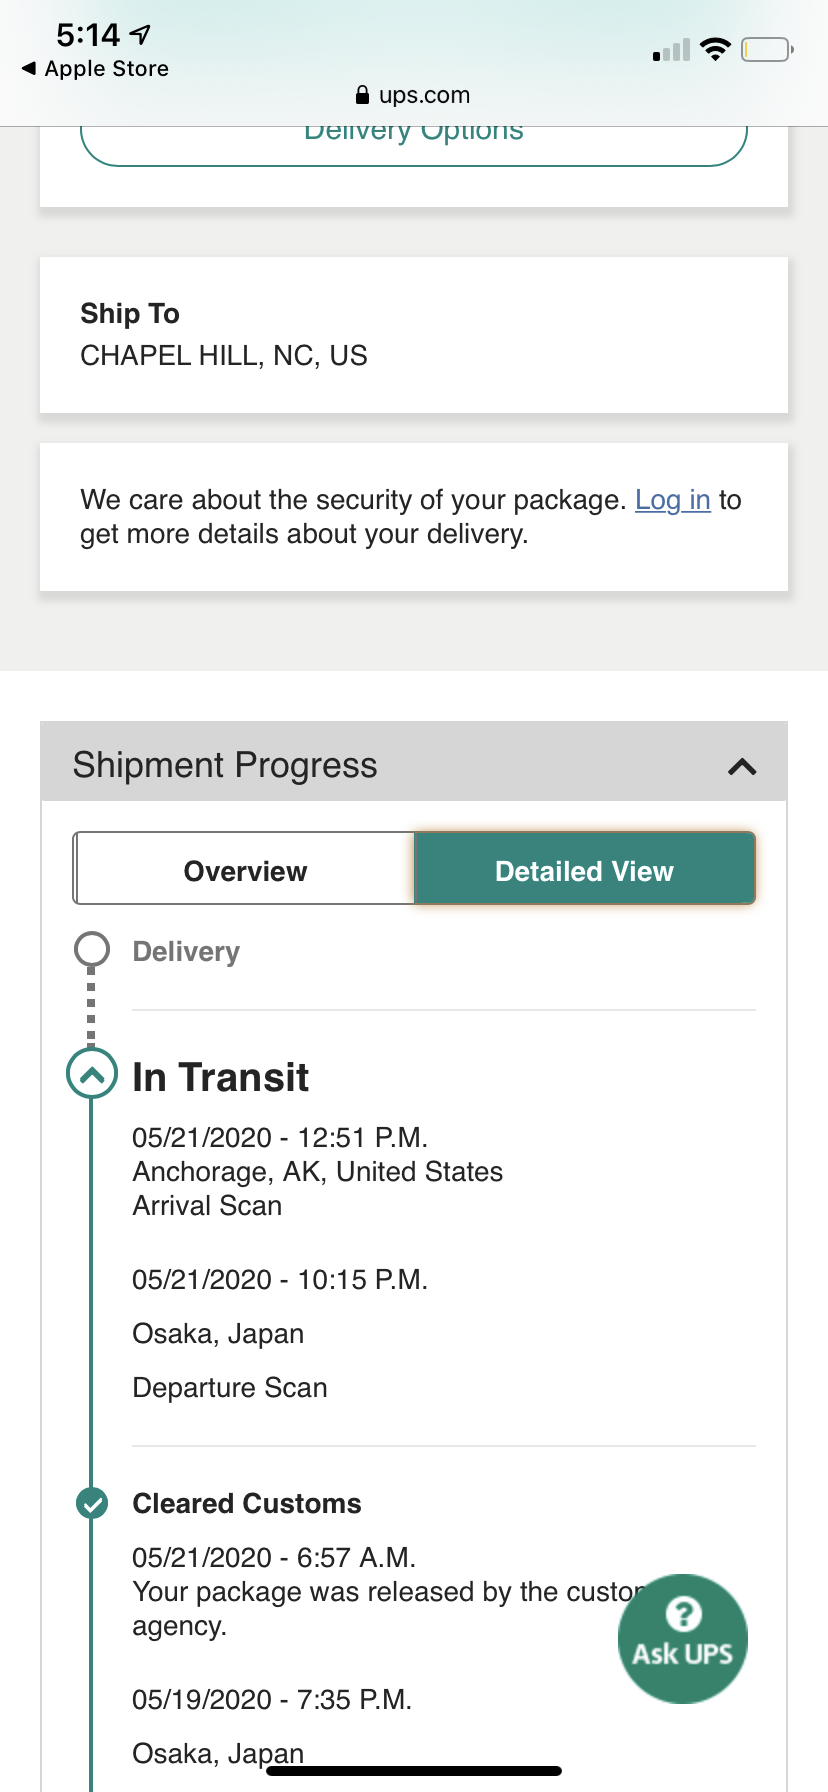Select the Detailed View tab
The image size is (828, 1792).
click(584, 870)
